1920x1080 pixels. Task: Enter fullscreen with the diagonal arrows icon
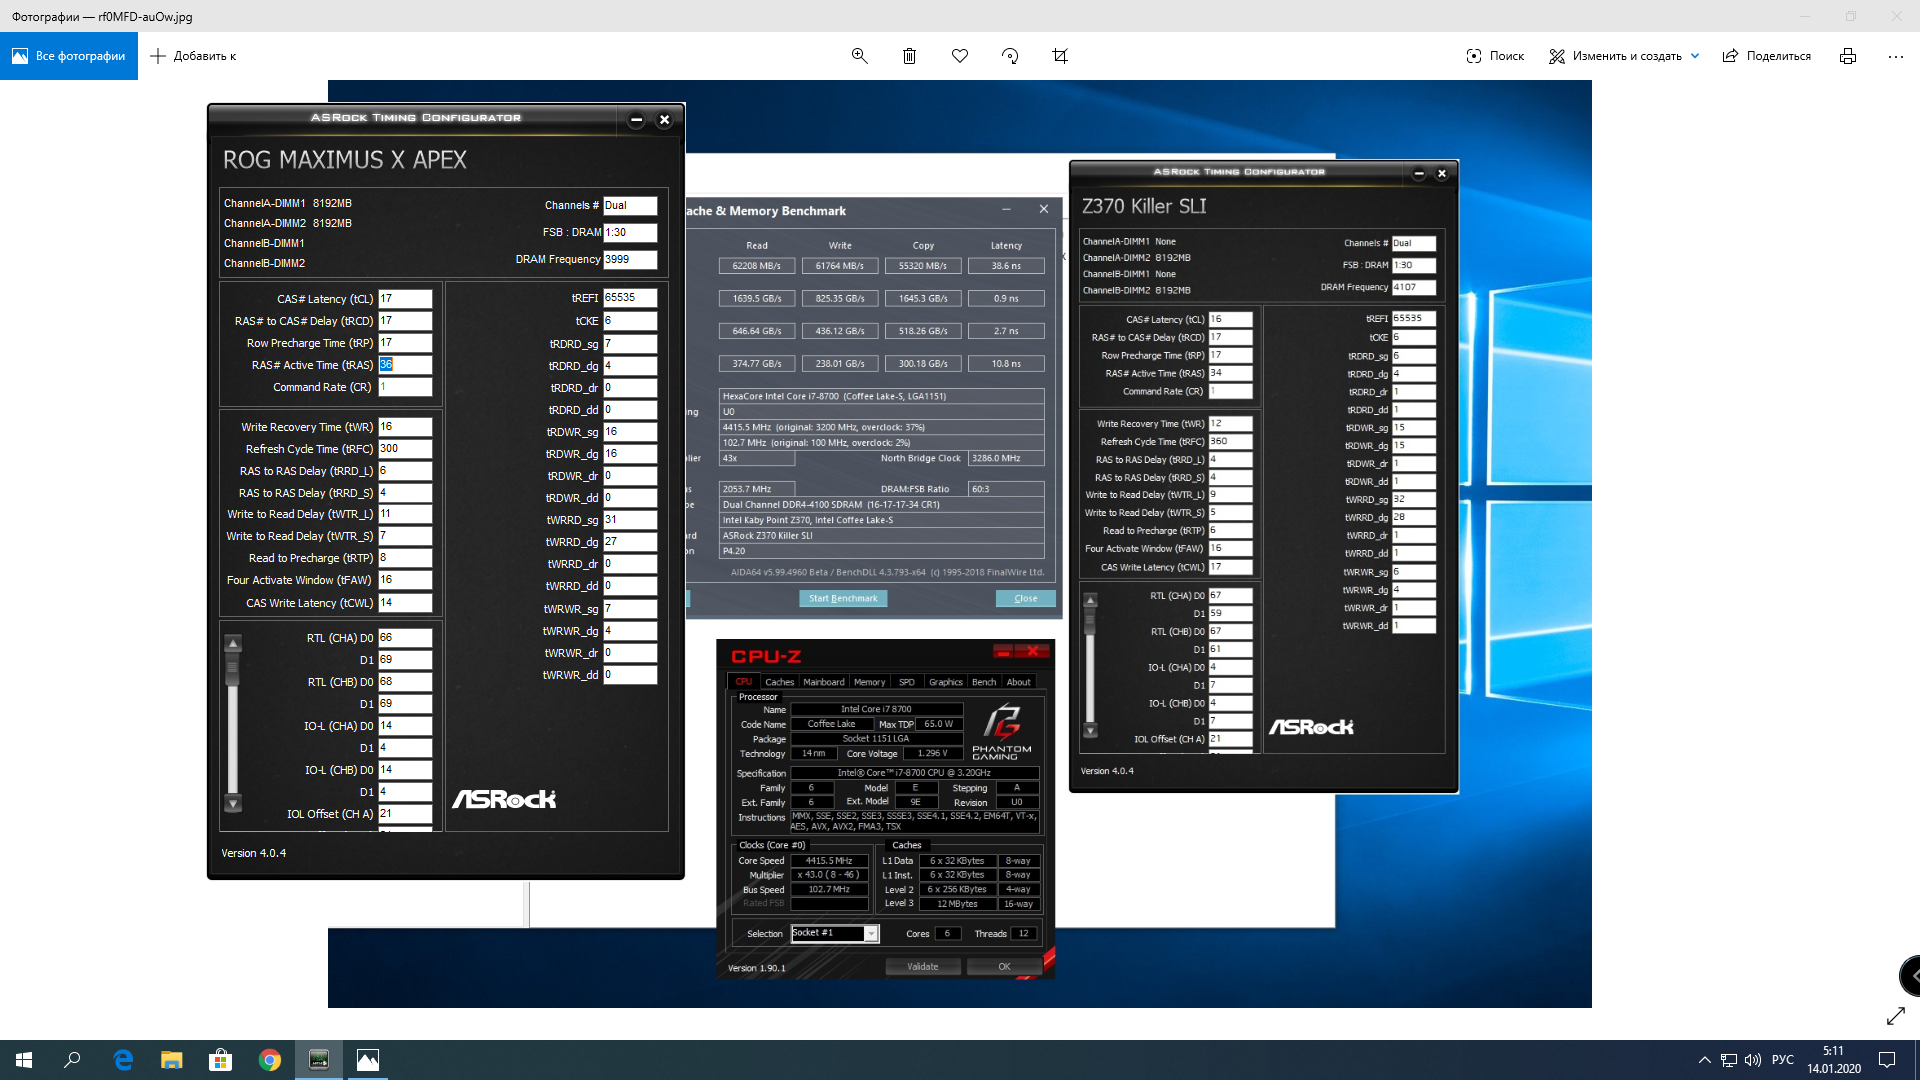[x=1895, y=1016]
